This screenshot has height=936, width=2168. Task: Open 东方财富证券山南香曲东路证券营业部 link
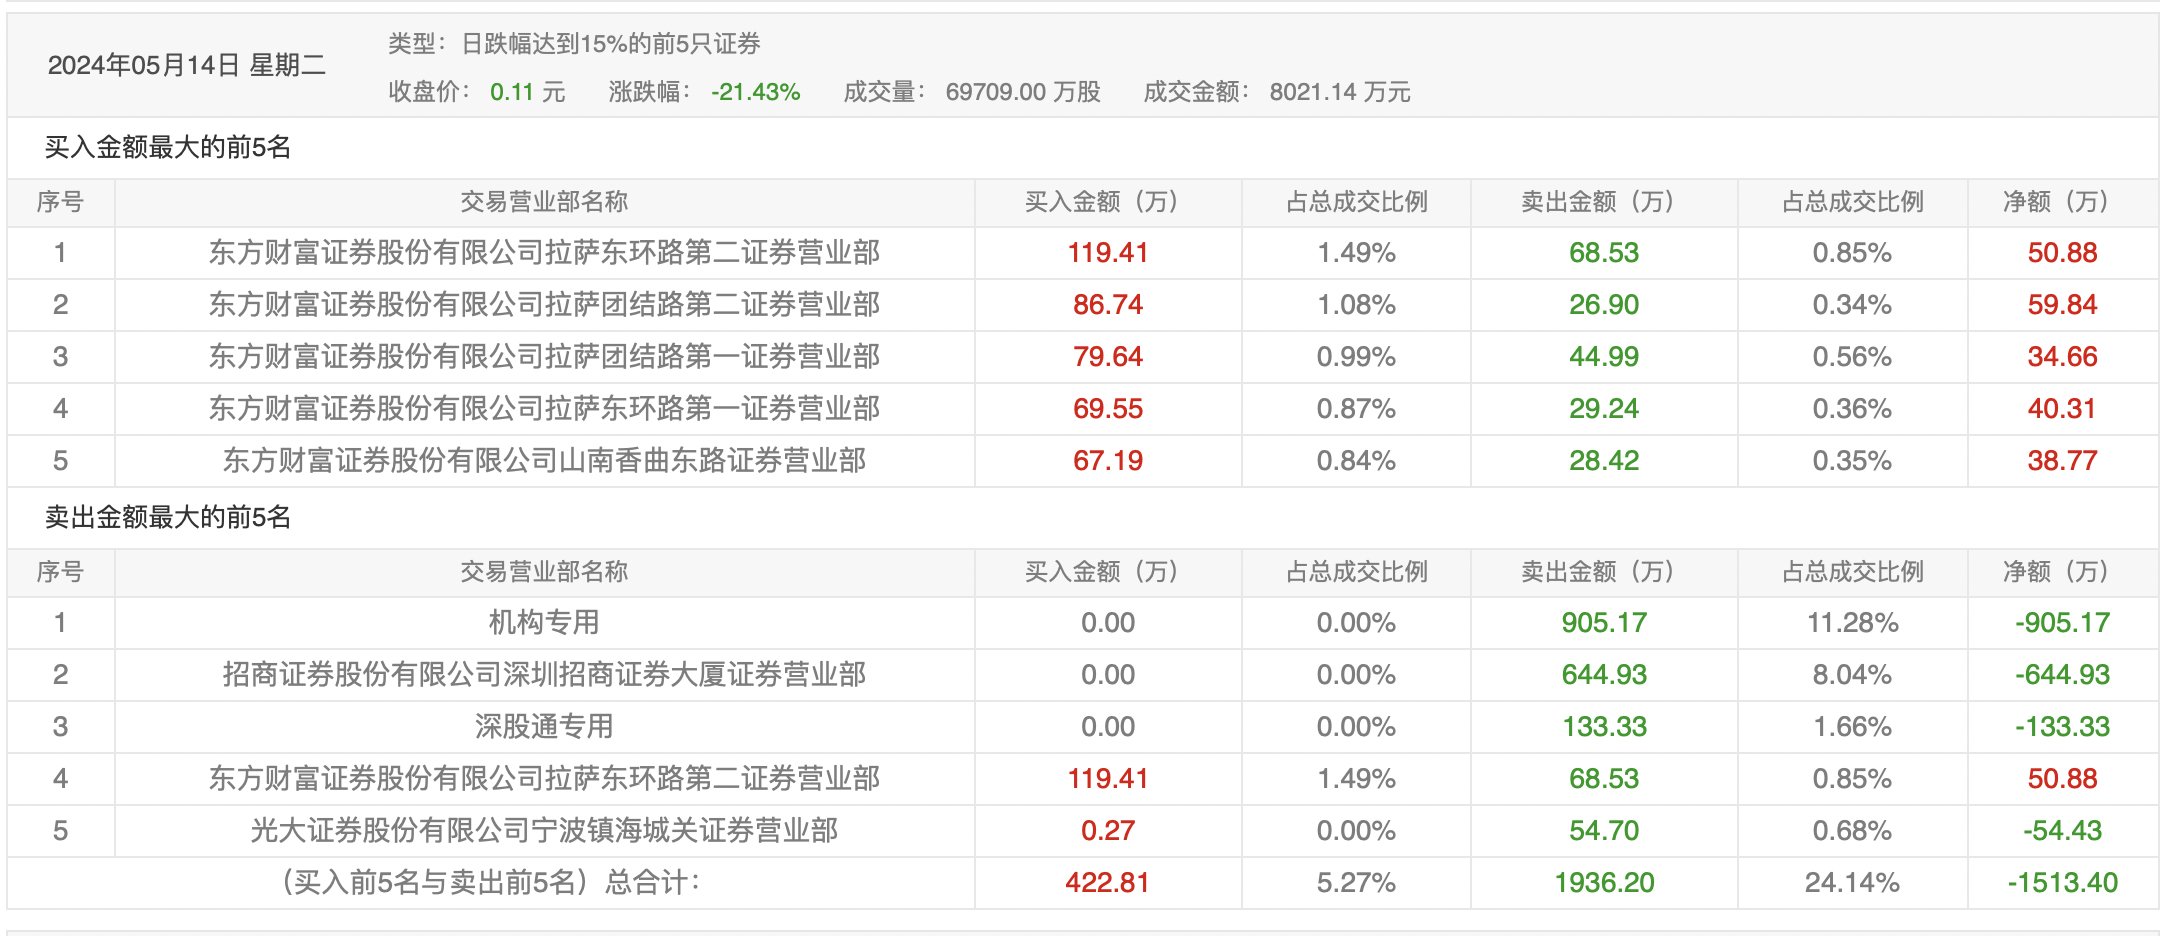pyautogui.click(x=544, y=461)
